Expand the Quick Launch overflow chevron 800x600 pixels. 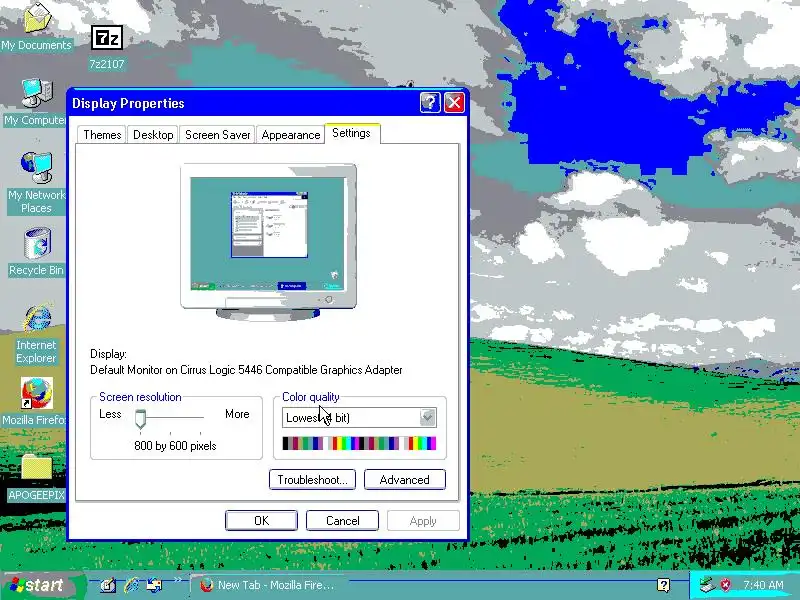(x=178, y=580)
